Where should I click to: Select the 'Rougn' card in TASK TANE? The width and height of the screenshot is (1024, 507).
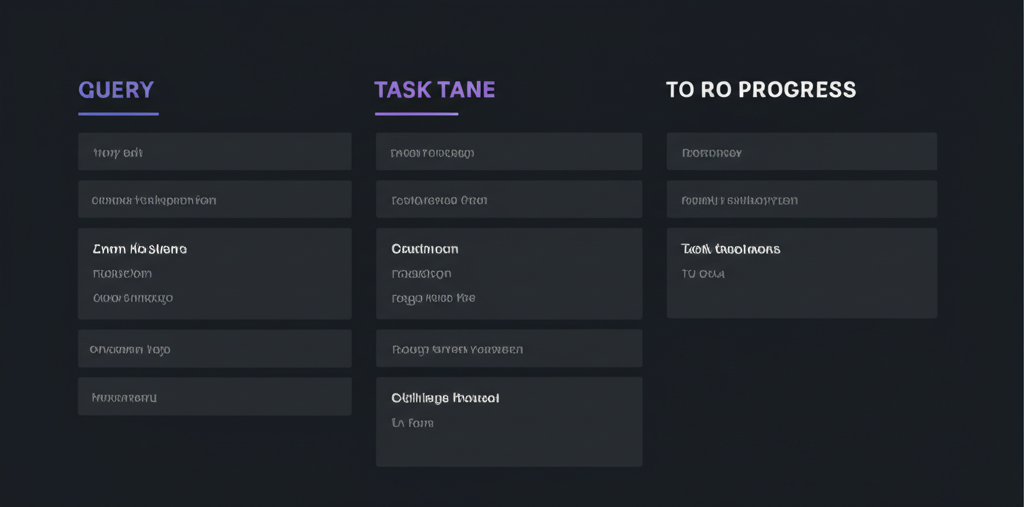pos(508,349)
